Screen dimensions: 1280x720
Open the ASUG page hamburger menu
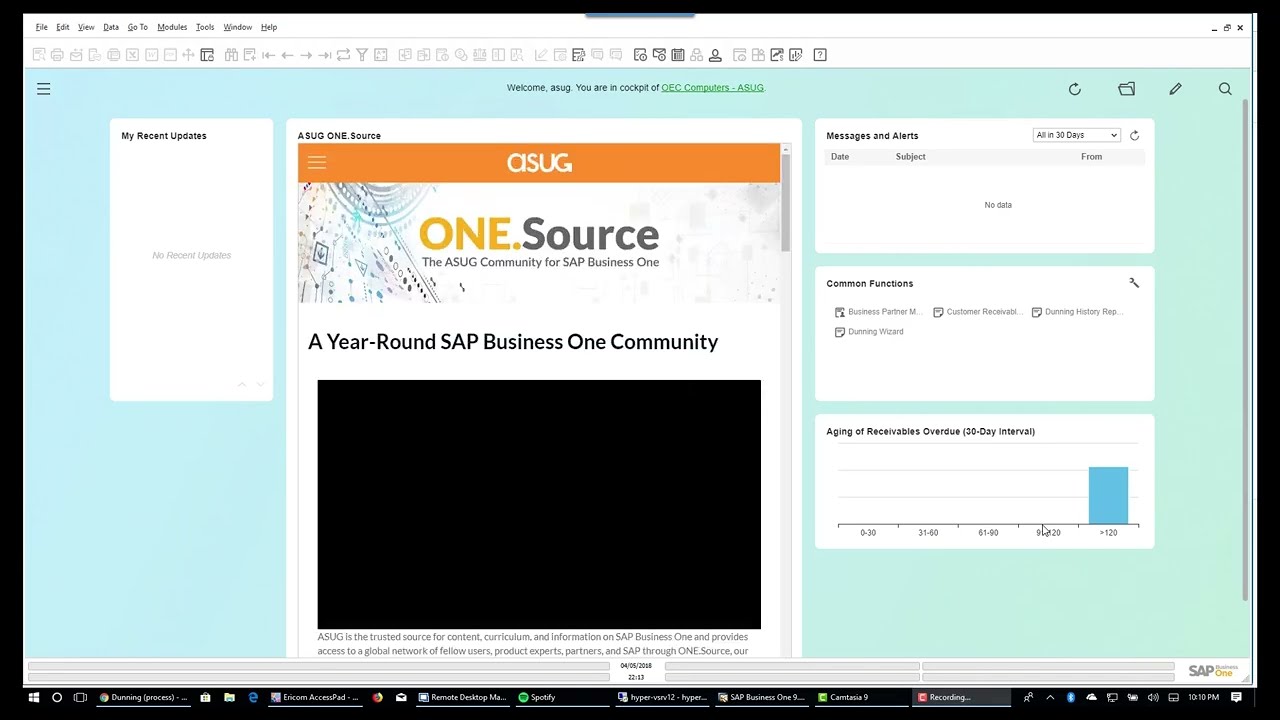317,162
